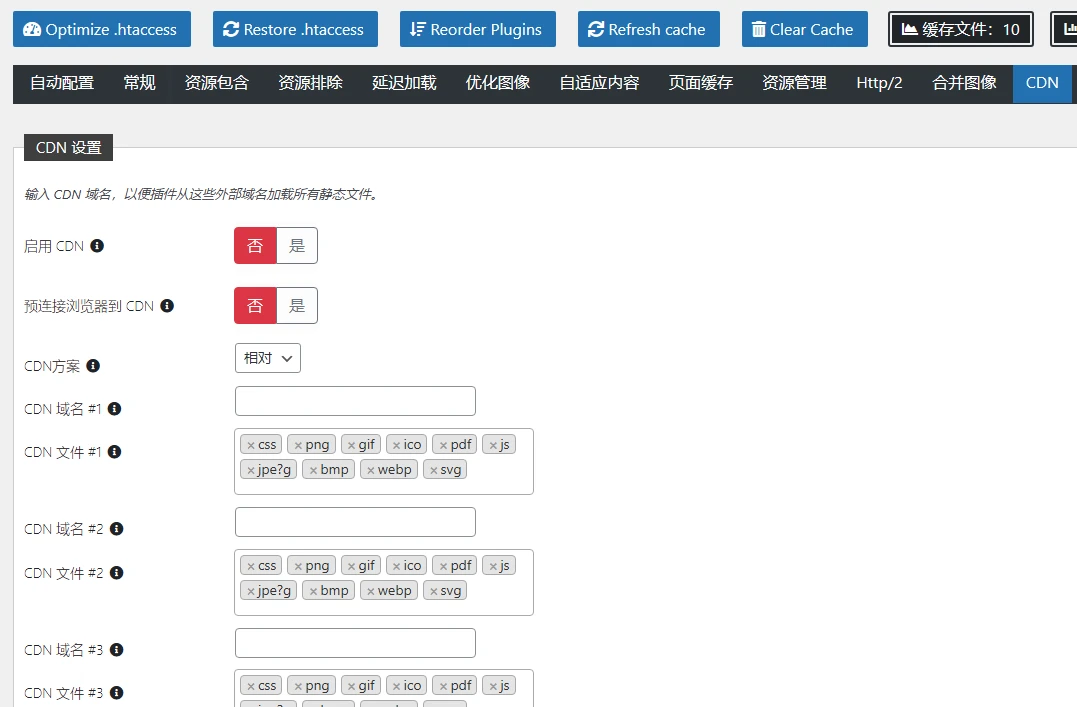Open the info tooltip next to 启用 CDN
The image size is (1077, 707).
[95, 245]
